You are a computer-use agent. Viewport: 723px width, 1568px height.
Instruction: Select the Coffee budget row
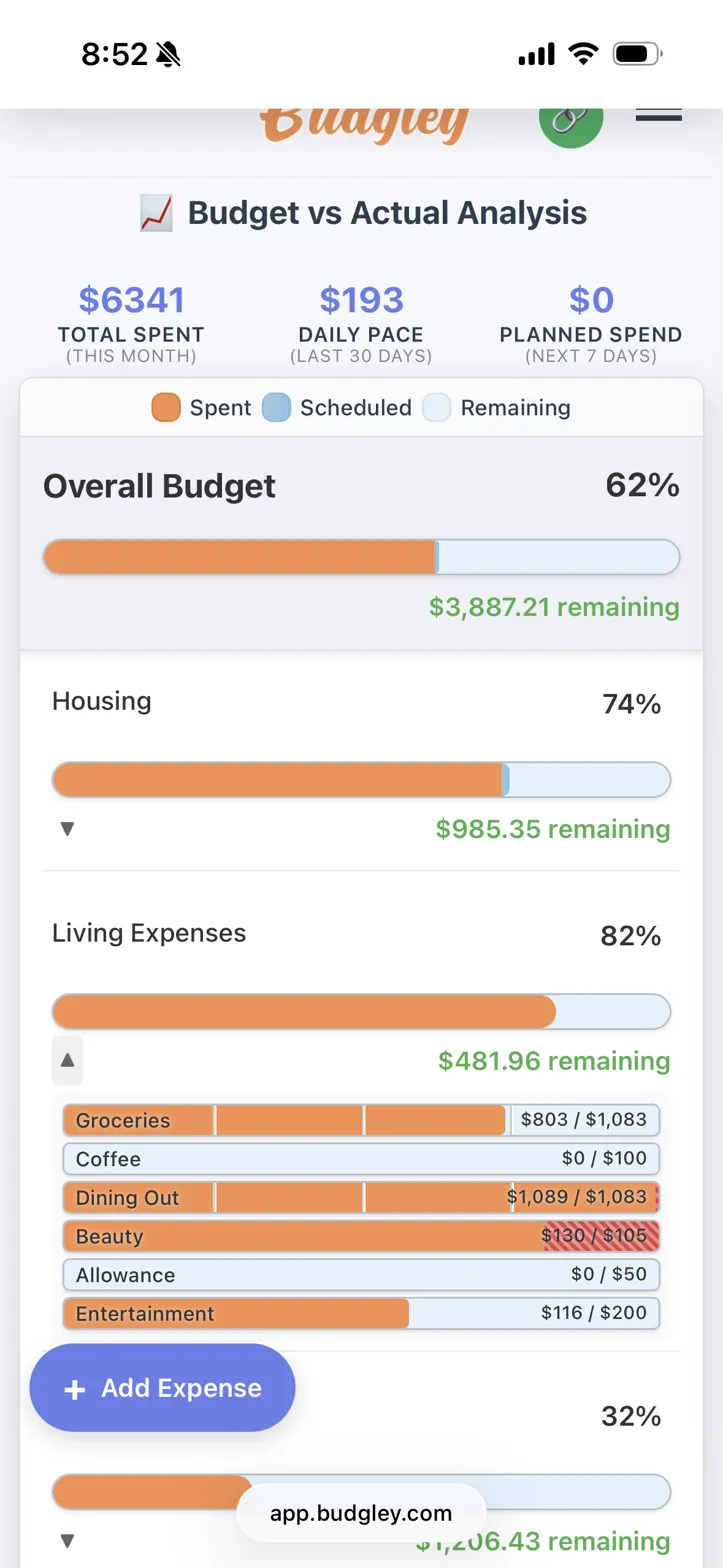(x=361, y=1159)
